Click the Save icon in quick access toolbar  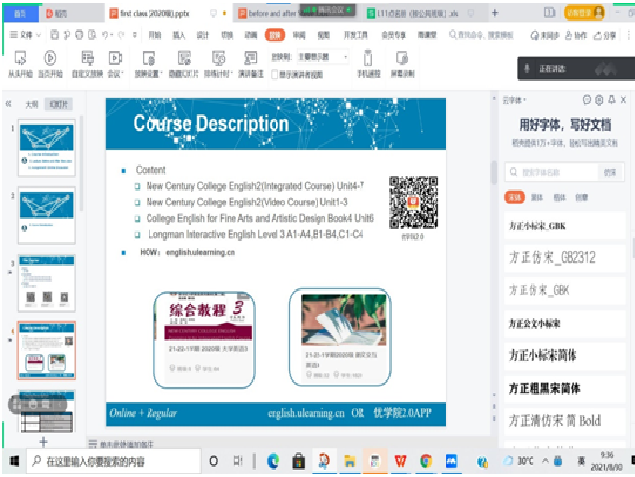point(54,35)
